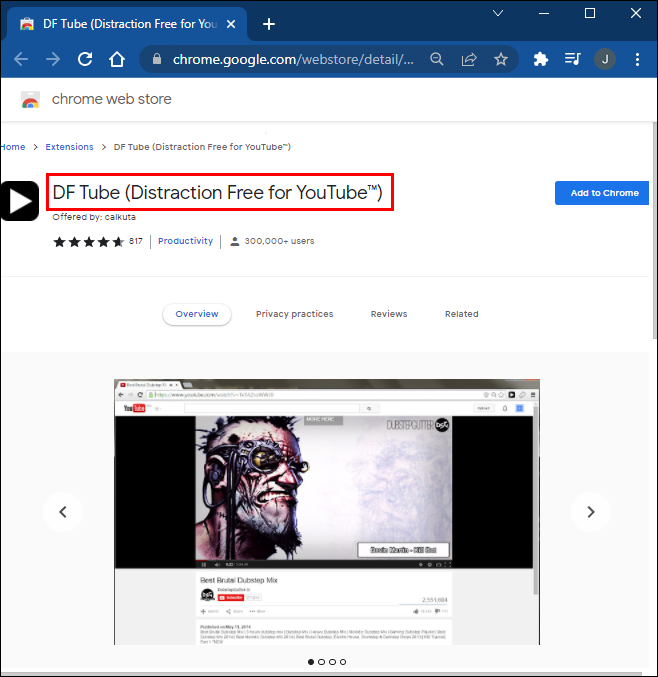Image resolution: width=658 pixels, height=677 pixels.
Task: Maximize the Chrome window
Action: click(x=590, y=13)
